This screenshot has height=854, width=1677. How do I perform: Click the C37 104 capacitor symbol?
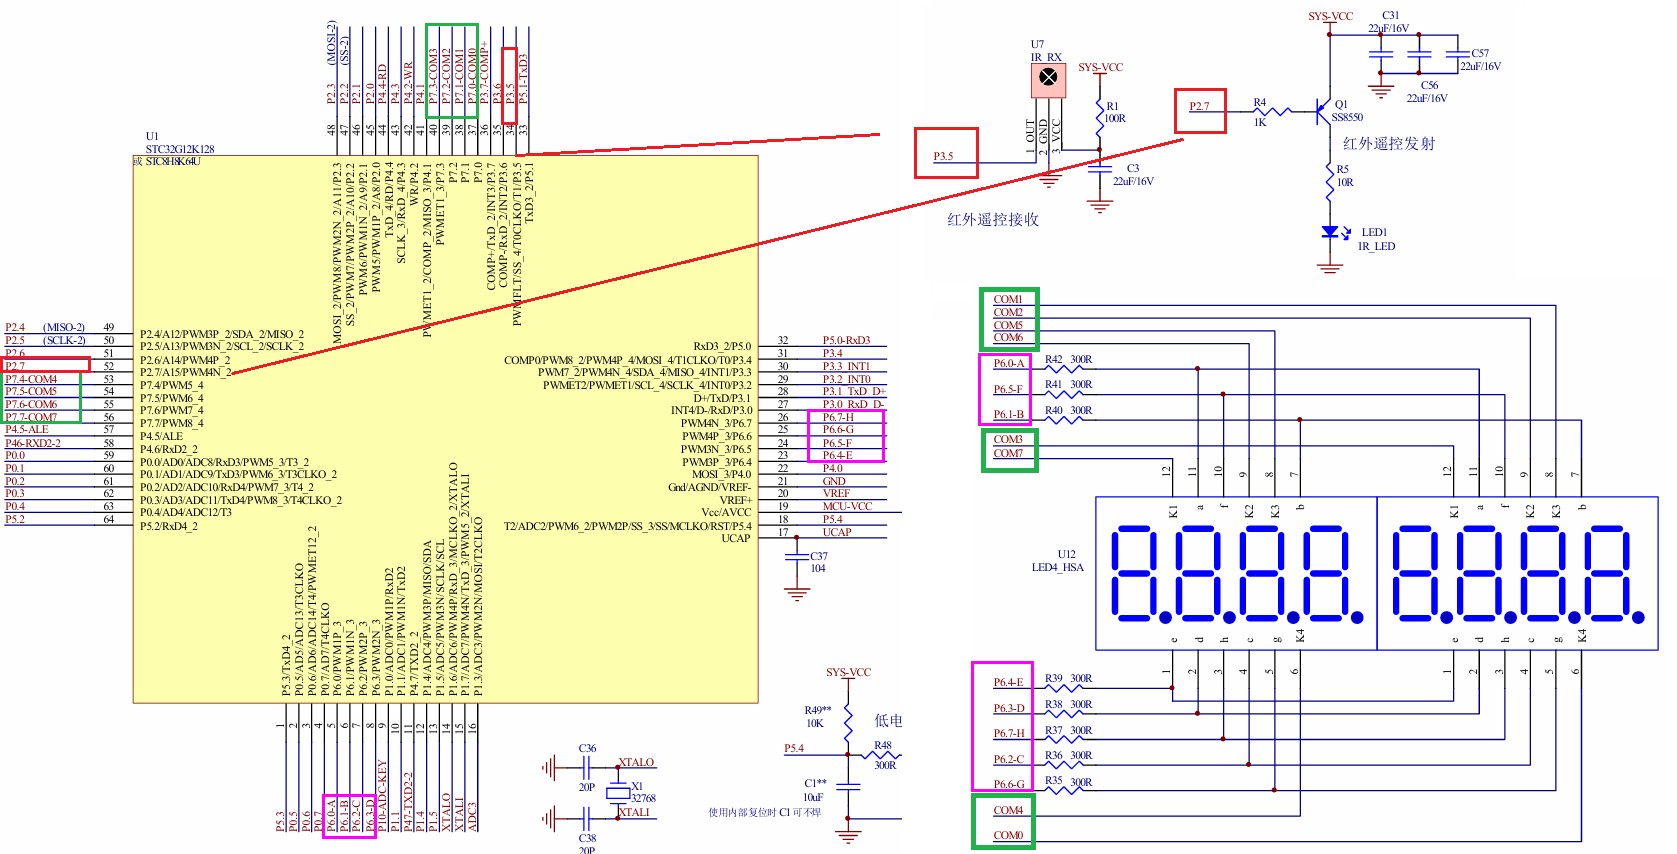click(796, 560)
